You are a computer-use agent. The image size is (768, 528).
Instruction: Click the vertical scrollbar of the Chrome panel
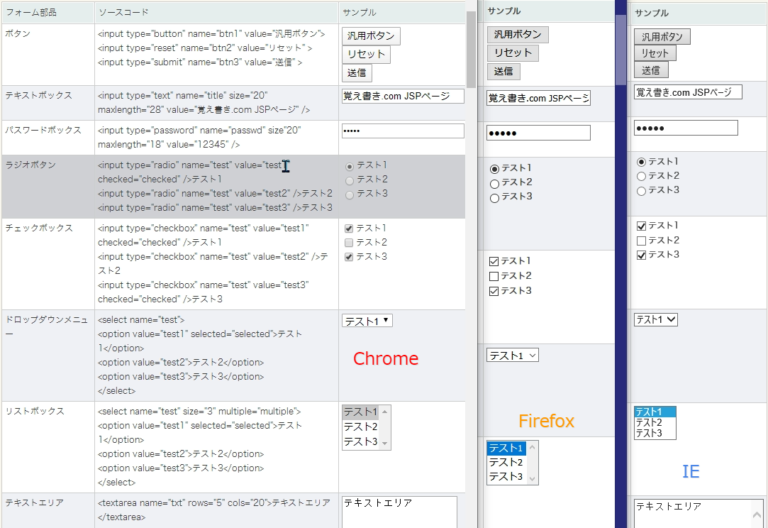(x=471, y=50)
